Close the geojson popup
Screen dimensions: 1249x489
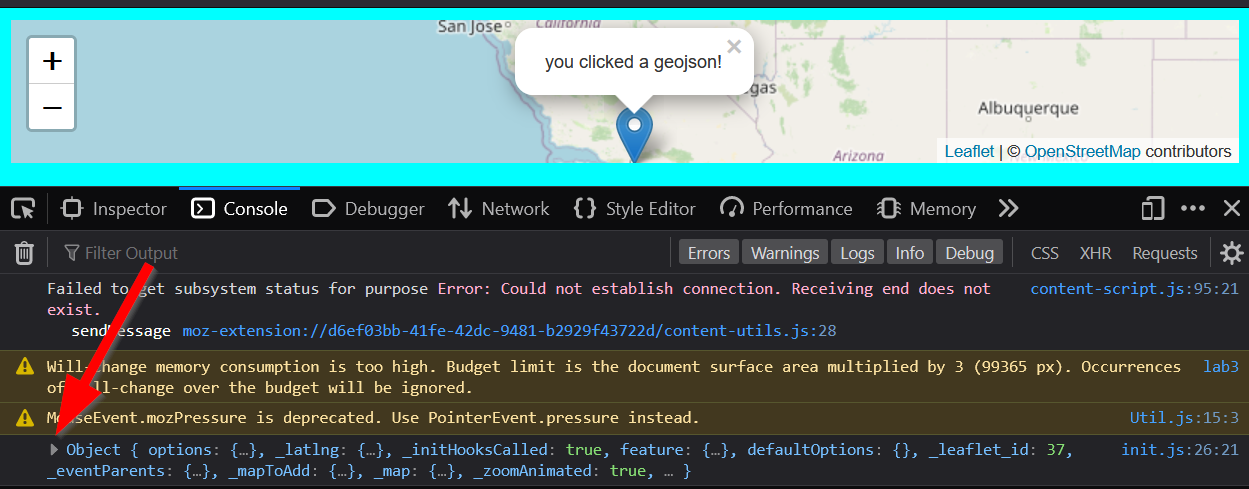(x=734, y=46)
